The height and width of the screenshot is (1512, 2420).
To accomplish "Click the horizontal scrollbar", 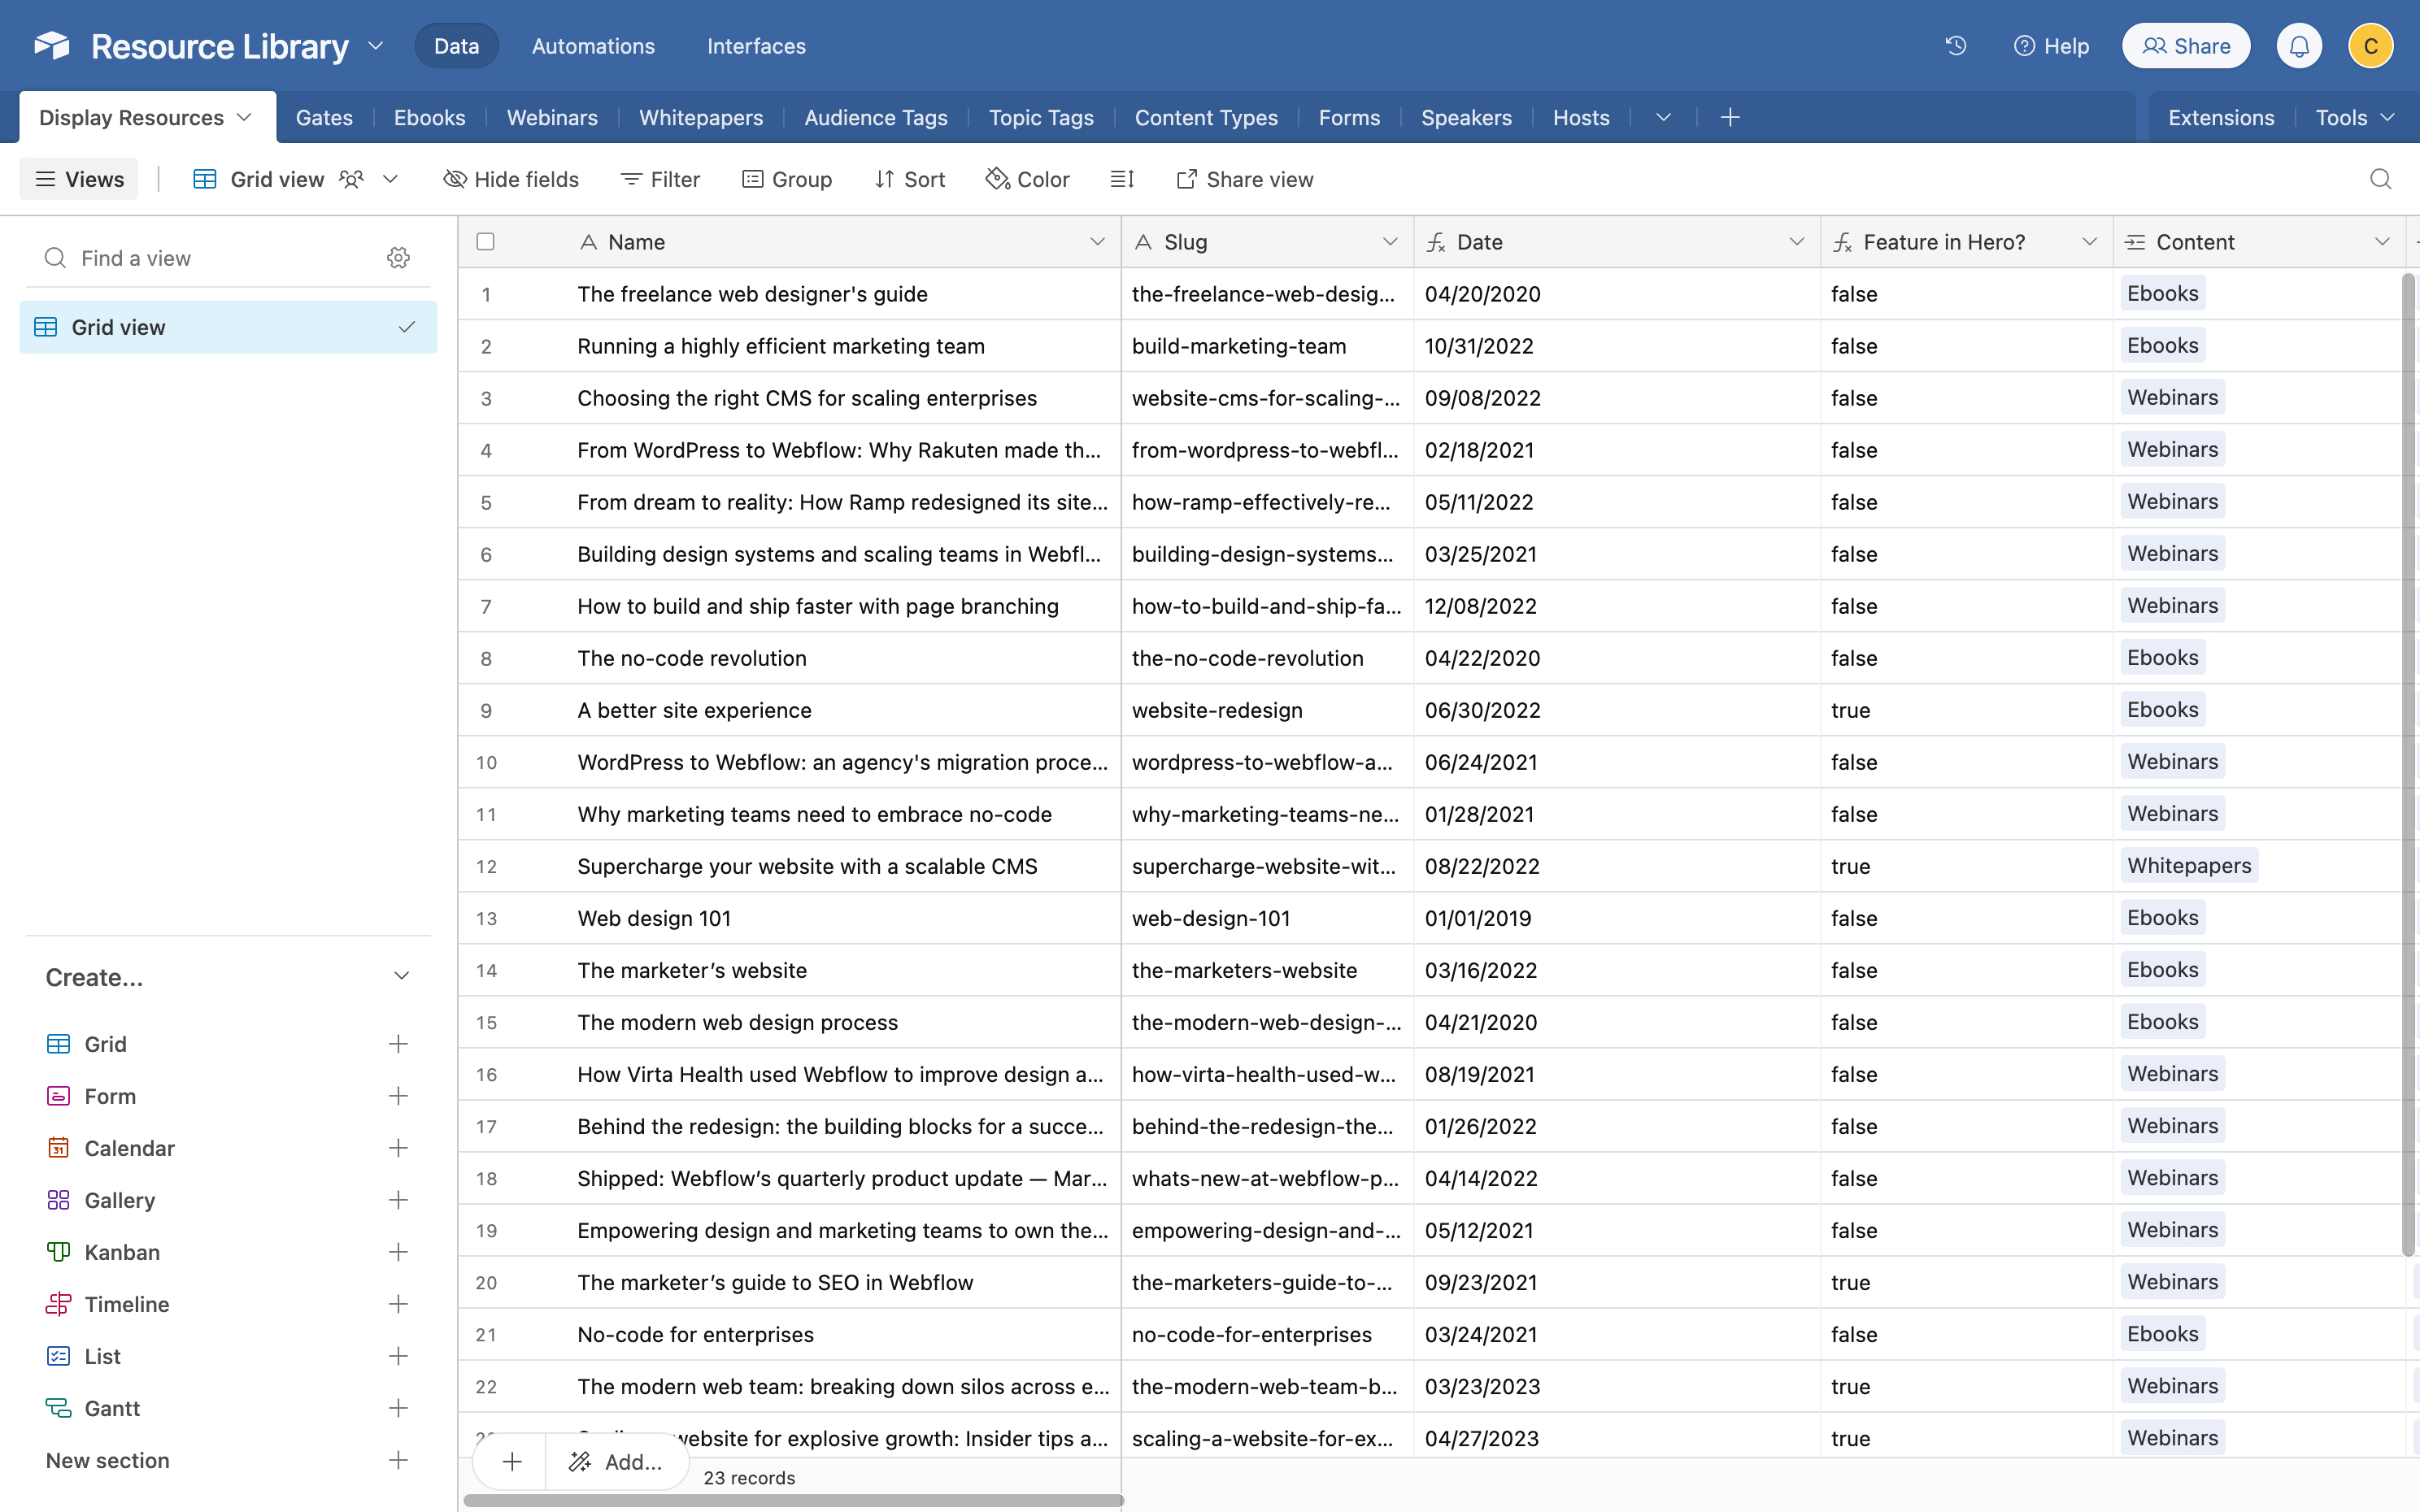I will click(793, 1500).
